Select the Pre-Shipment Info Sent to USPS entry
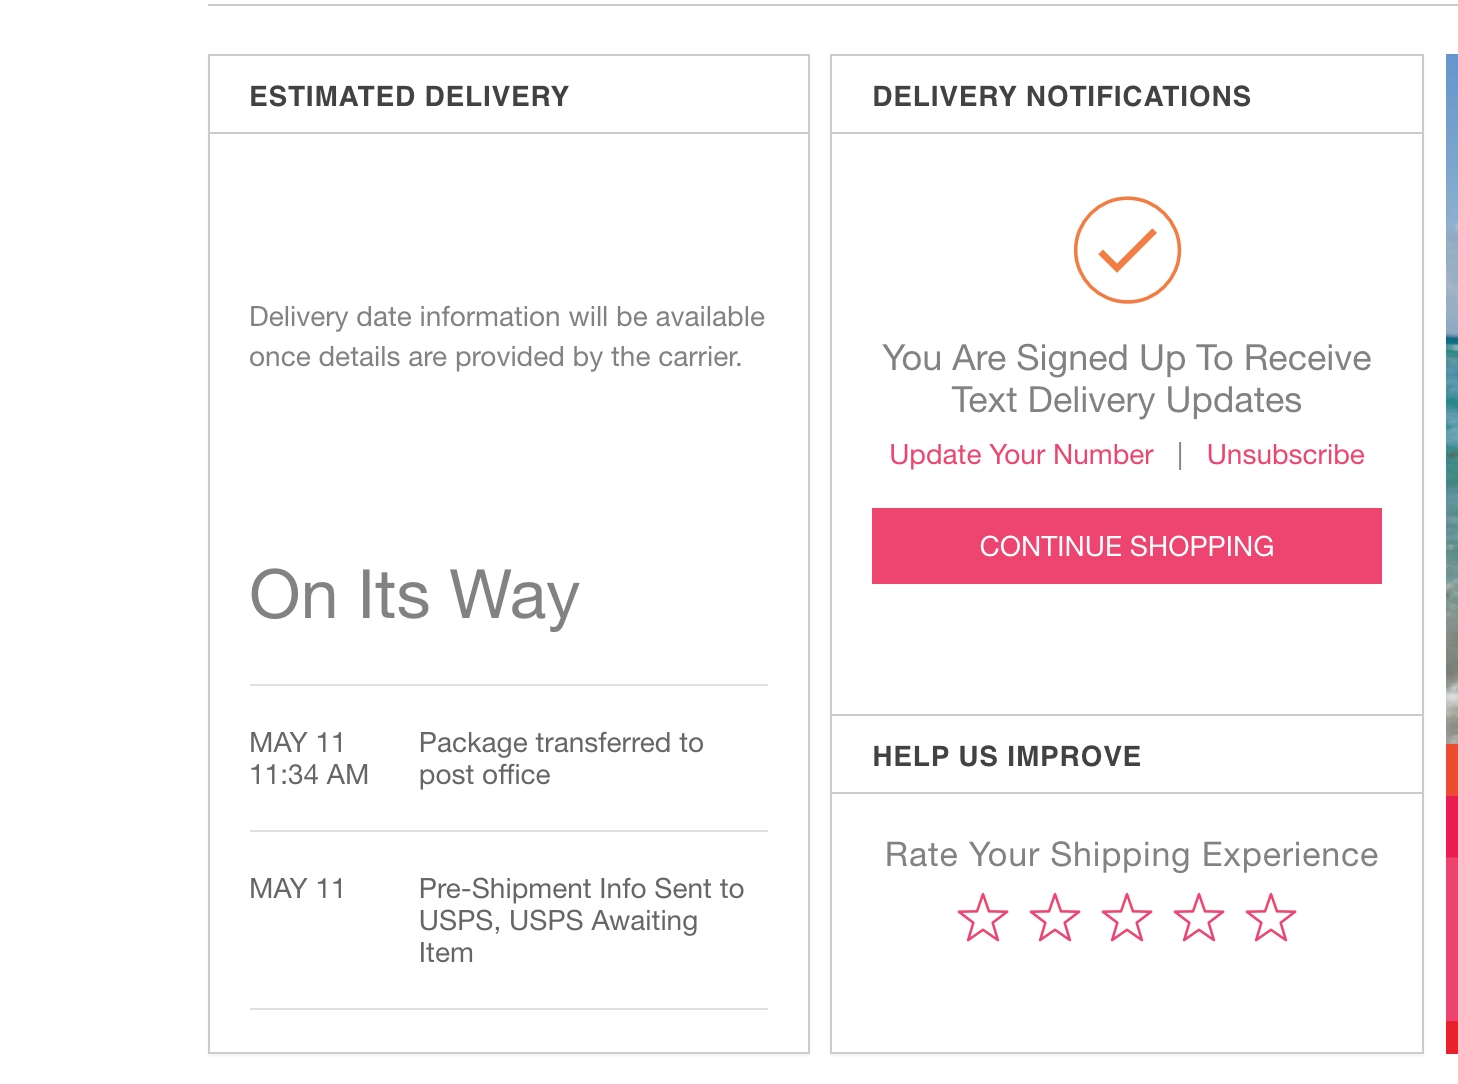The width and height of the screenshot is (1458, 1084). 580,920
